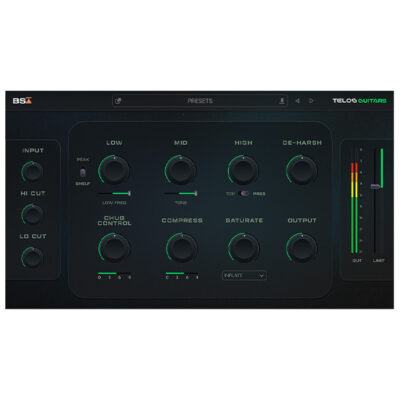Screen dimensions: 400x400
Task: Click the MID band knob
Action: (180, 170)
